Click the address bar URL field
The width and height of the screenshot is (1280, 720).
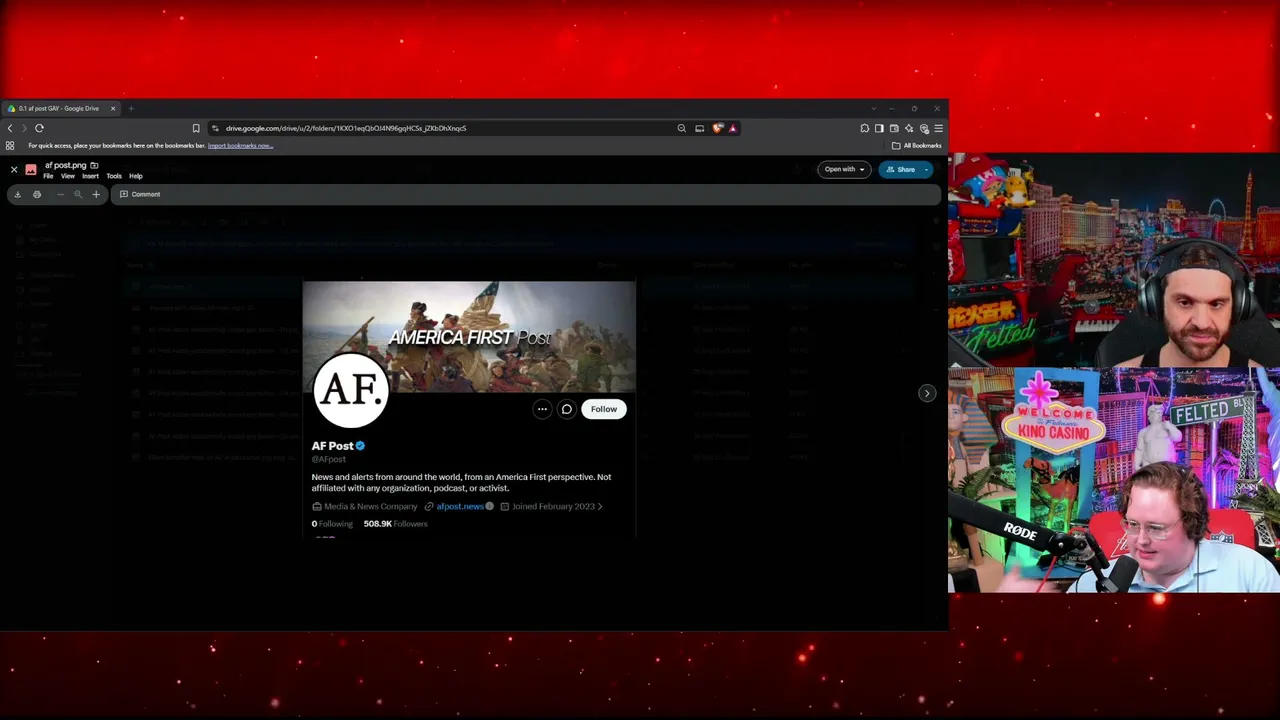[x=440, y=128]
